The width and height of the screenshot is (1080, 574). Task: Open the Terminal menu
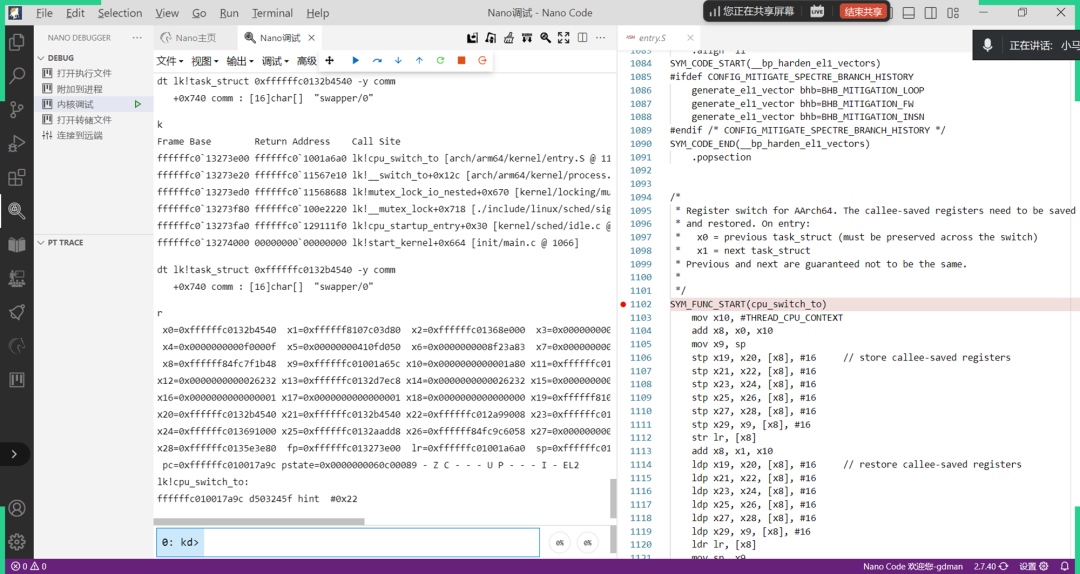[272, 13]
